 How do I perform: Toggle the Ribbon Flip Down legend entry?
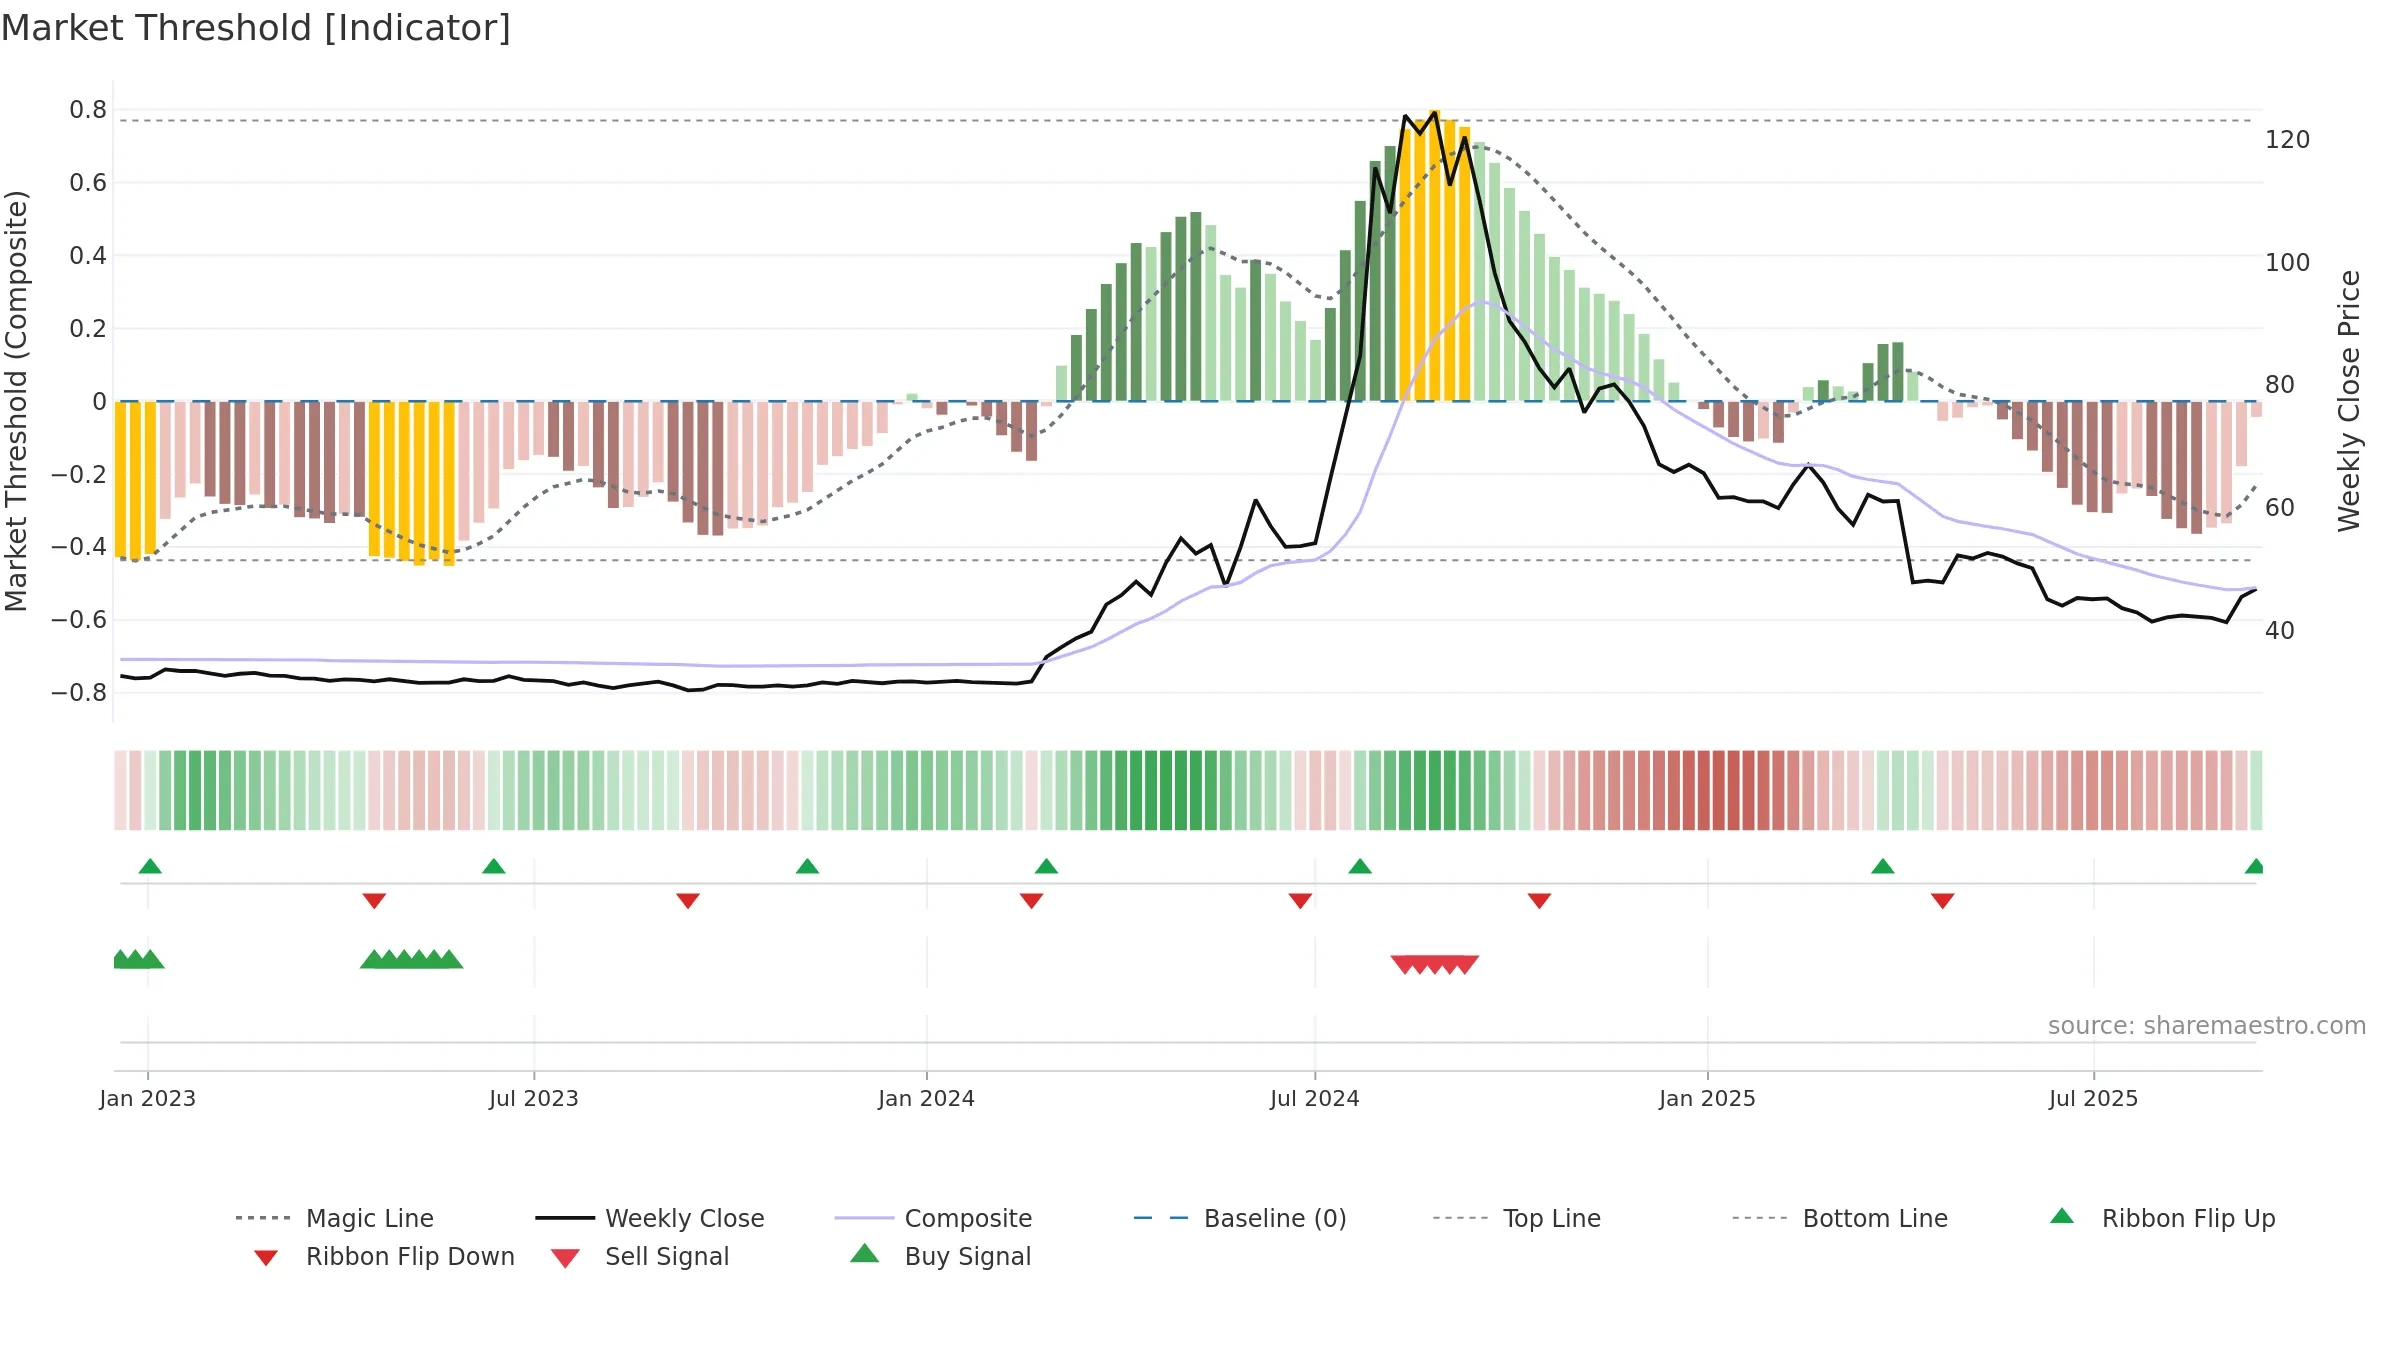tap(384, 1256)
